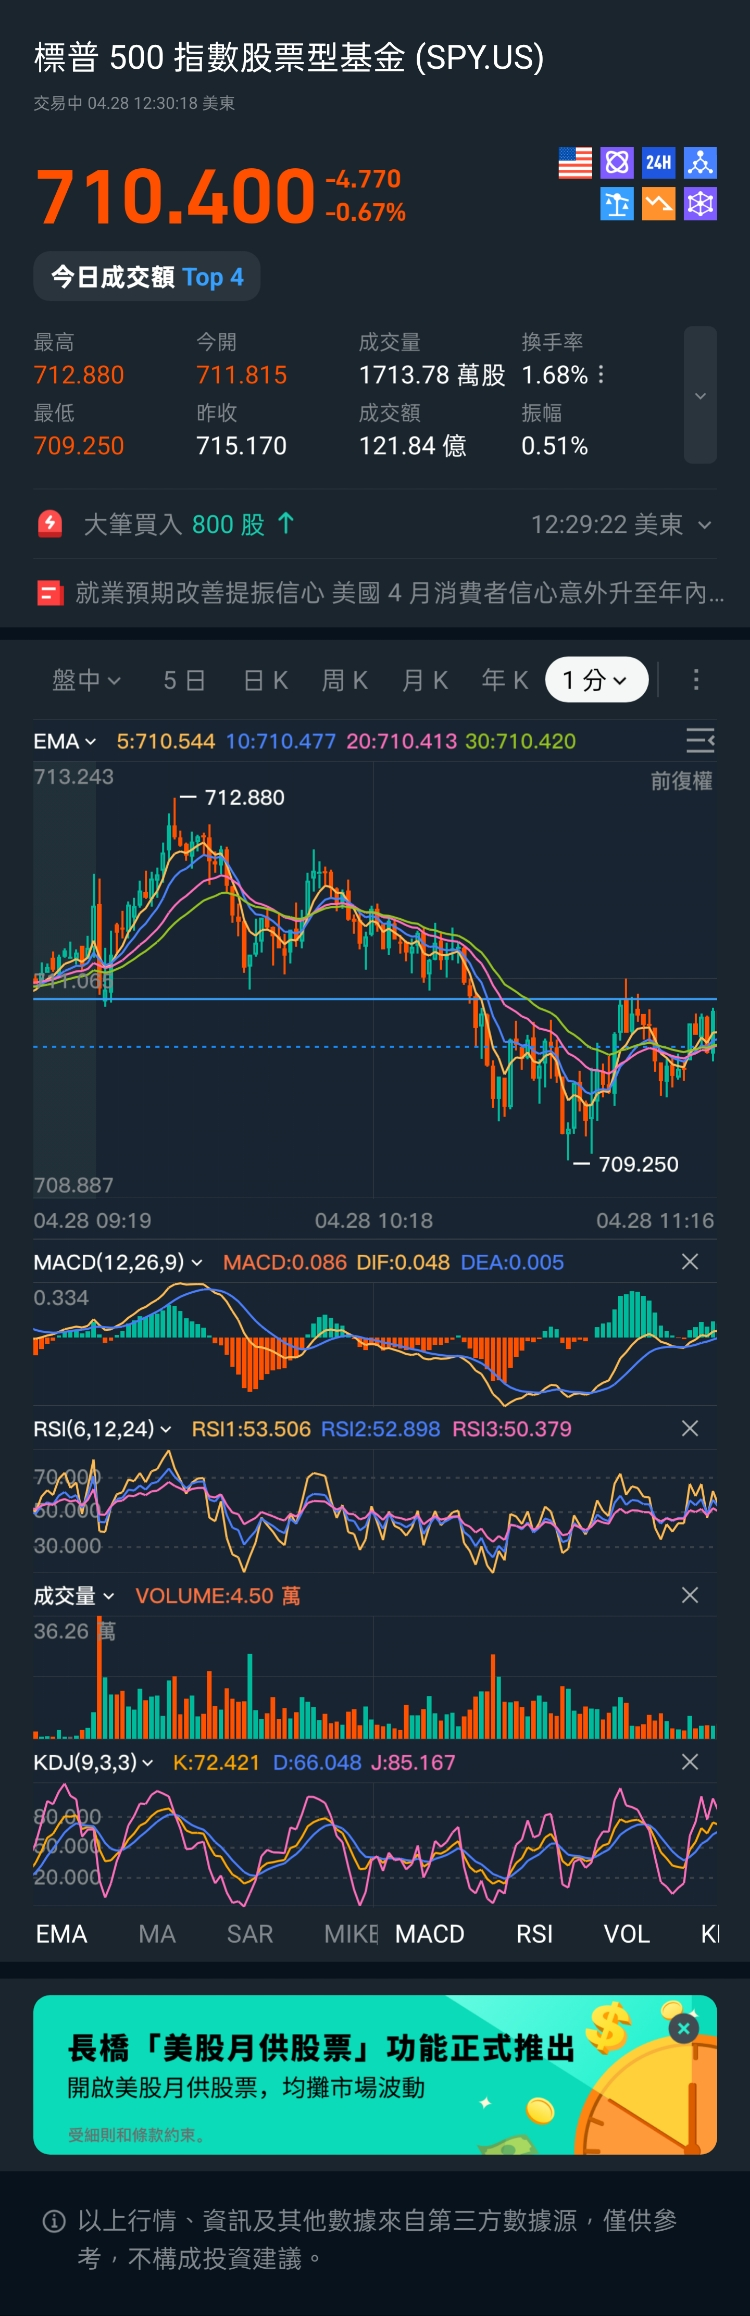Open the 1分 interval dropdown
The height and width of the screenshot is (2316, 750).
pos(596,680)
